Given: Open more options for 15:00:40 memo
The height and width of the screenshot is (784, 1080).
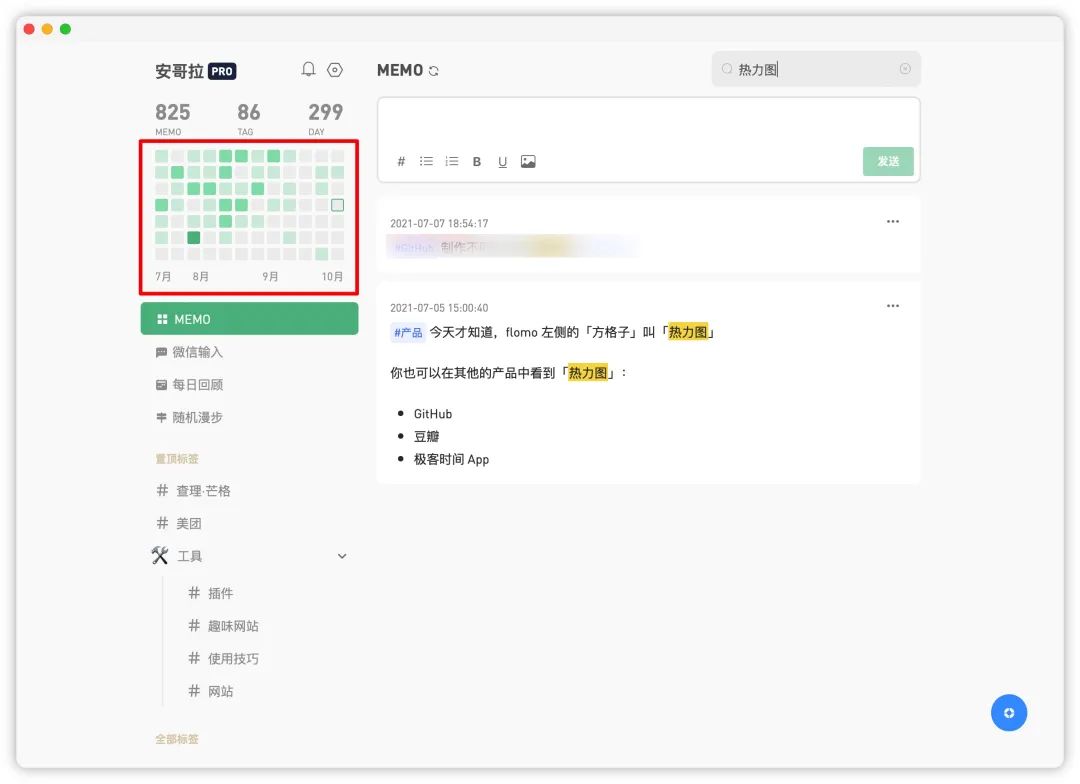Looking at the screenshot, I should (x=893, y=306).
